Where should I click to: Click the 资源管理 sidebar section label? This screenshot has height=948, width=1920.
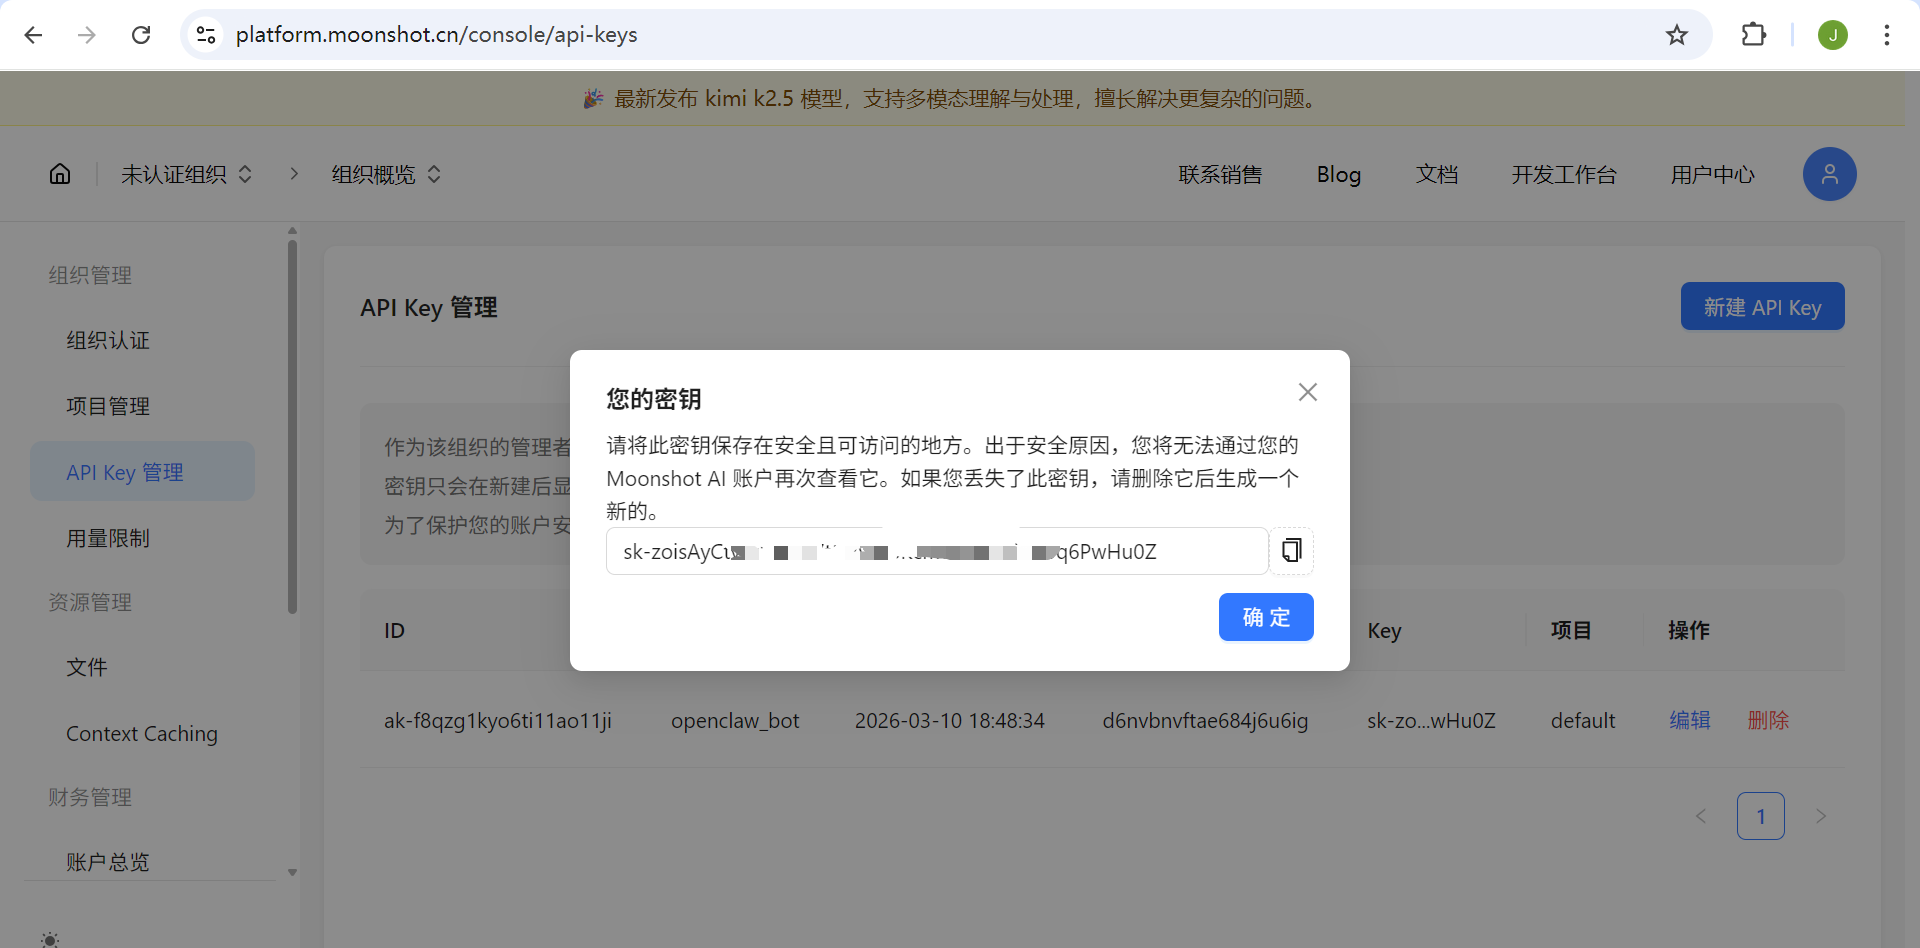point(90,602)
